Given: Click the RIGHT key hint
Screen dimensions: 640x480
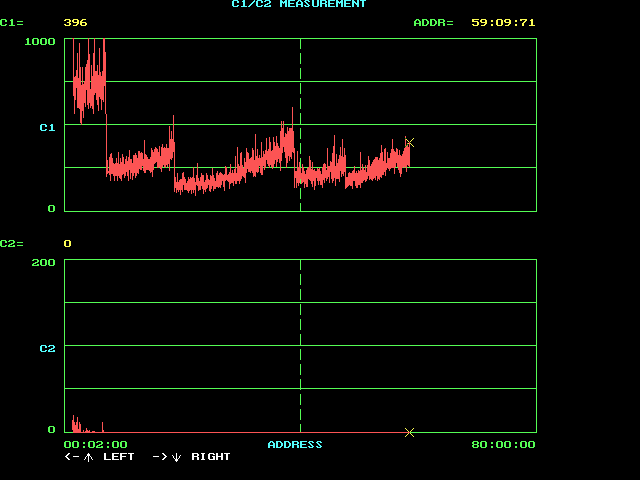Looking at the screenshot, I should (x=211, y=456).
